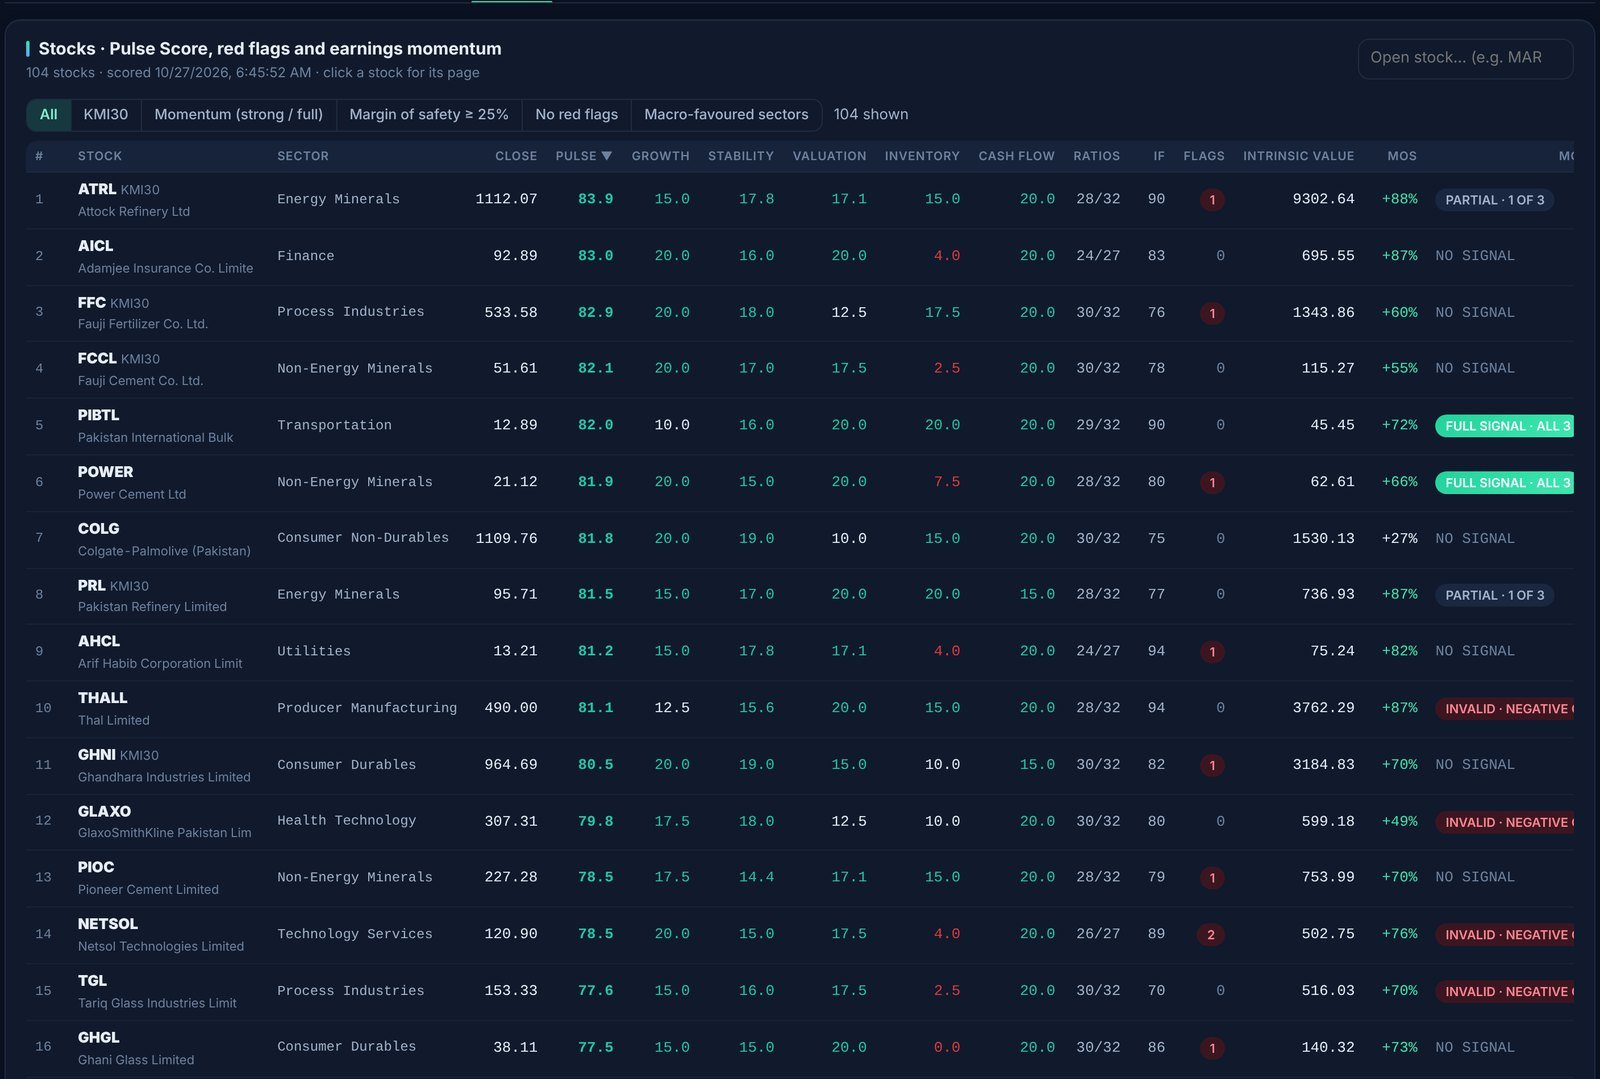
Task: Click the red flag badge for POWER
Action: pyautogui.click(x=1212, y=483)
